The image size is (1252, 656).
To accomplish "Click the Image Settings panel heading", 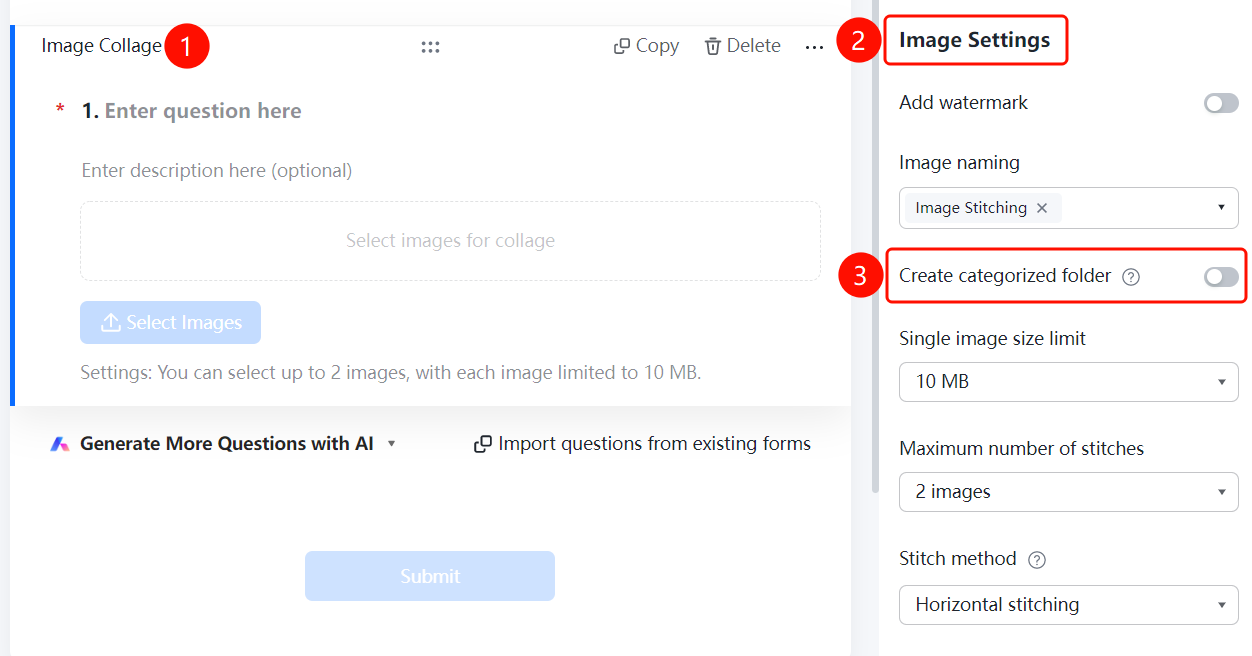I will [x=975, y=40].
